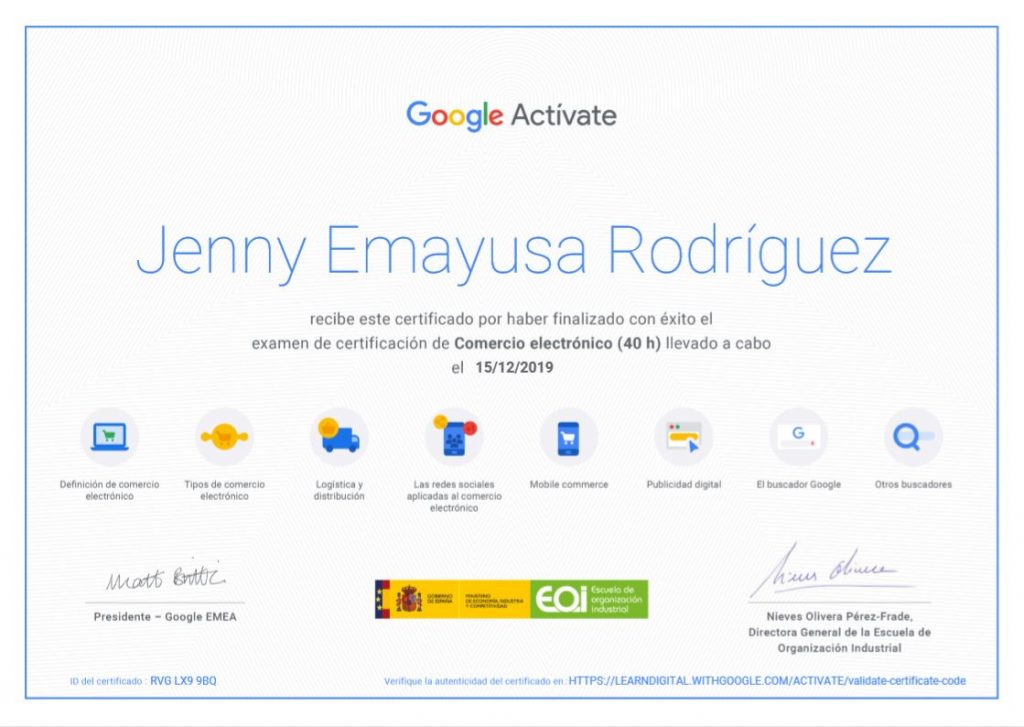Viewport: 1024px width, 727px height.
Task: Click the El buscador Google icon
Action: click(x=798, y=437)
